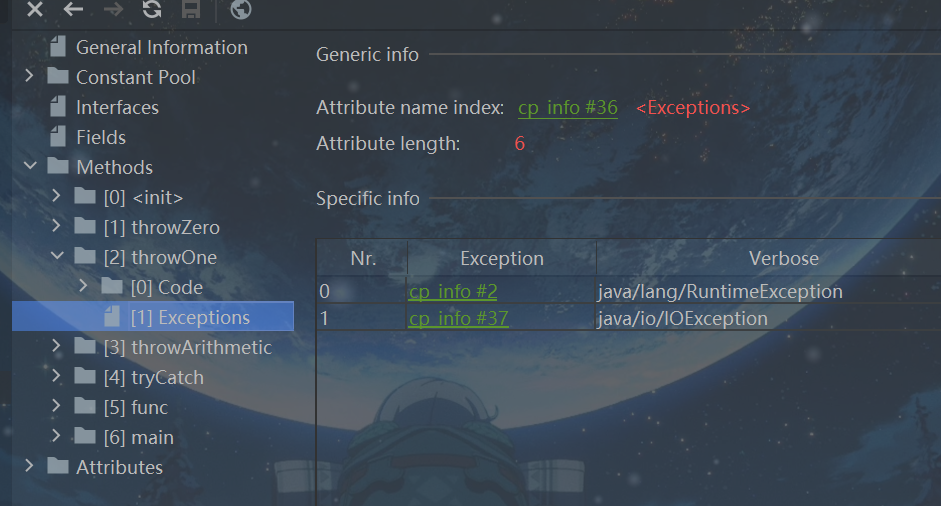Collapse the Methods tree node
941x506 pixels.
[29, 167]
